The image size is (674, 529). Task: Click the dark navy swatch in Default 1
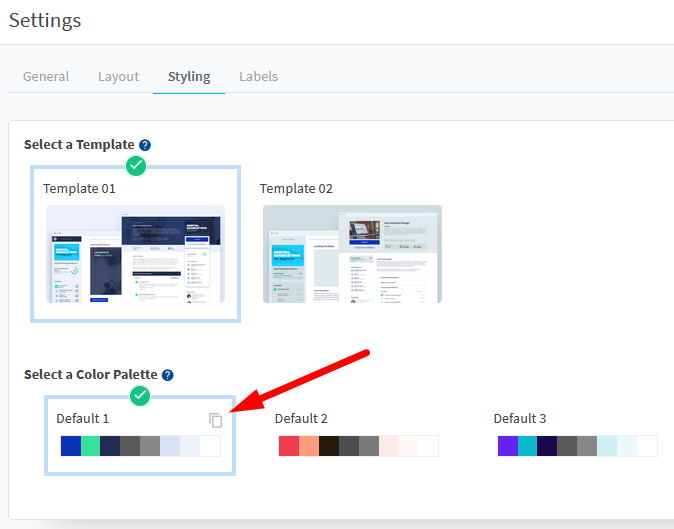click(110, 446)
